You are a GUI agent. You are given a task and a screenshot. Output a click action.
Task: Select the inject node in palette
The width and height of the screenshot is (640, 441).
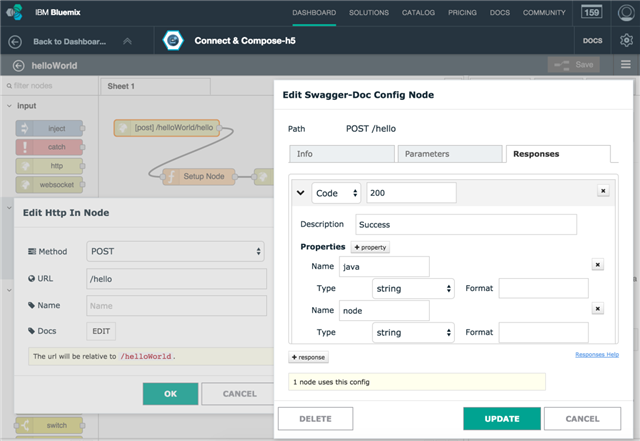point(49,128)
